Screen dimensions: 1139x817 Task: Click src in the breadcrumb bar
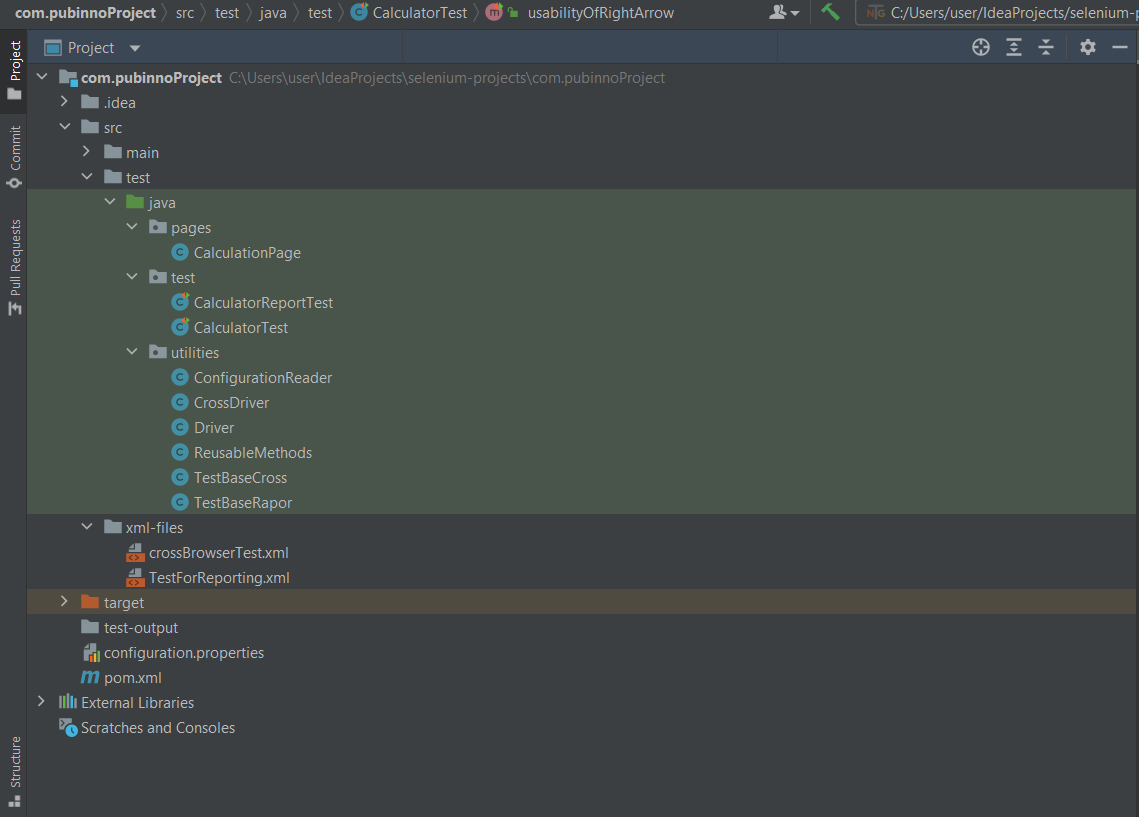[x=185, y=12]
